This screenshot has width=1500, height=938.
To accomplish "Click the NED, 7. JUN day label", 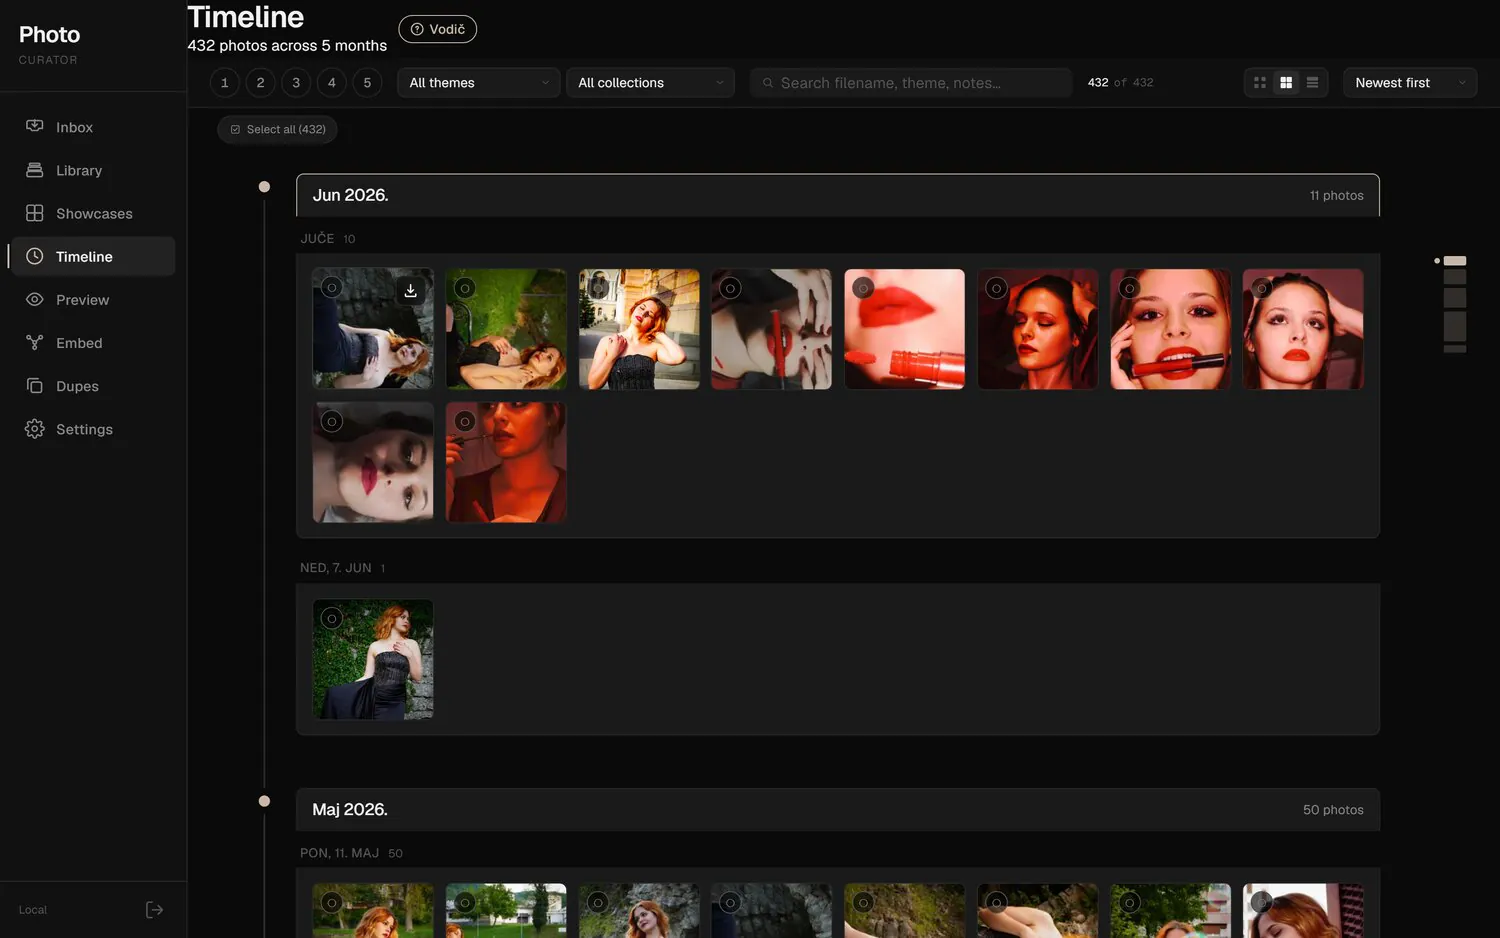I will (x=336, y=567).
